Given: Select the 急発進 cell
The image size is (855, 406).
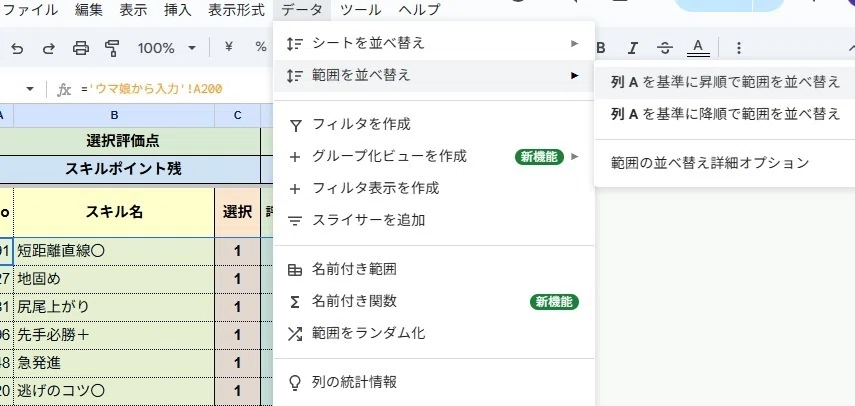Looking at the screenshot, I should (x=114, y=363).
